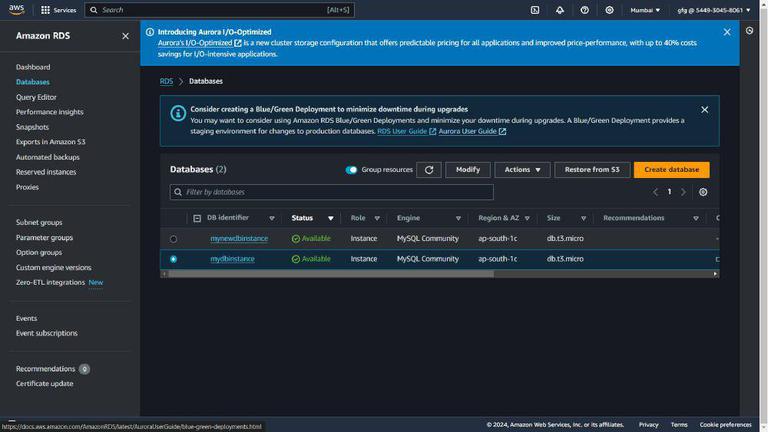768x432 pixels.
Task: Open Custom engine versions
Action: click(53, 267)
